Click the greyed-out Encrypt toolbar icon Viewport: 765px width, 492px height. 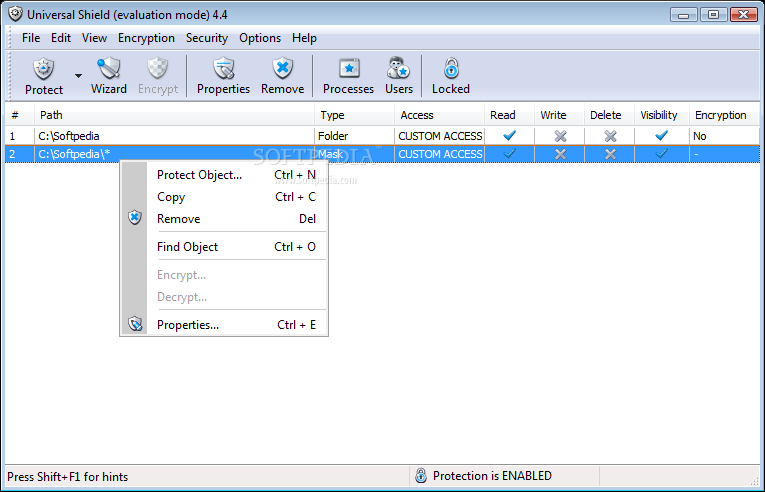158,69
